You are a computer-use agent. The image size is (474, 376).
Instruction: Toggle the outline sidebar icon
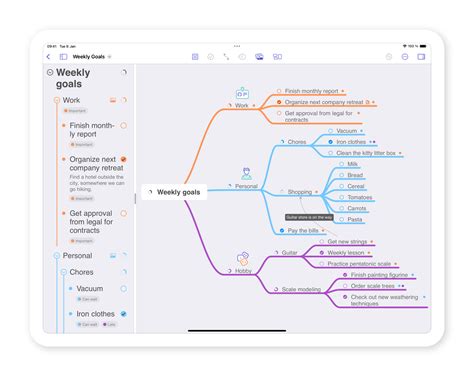tap(63, 57)
